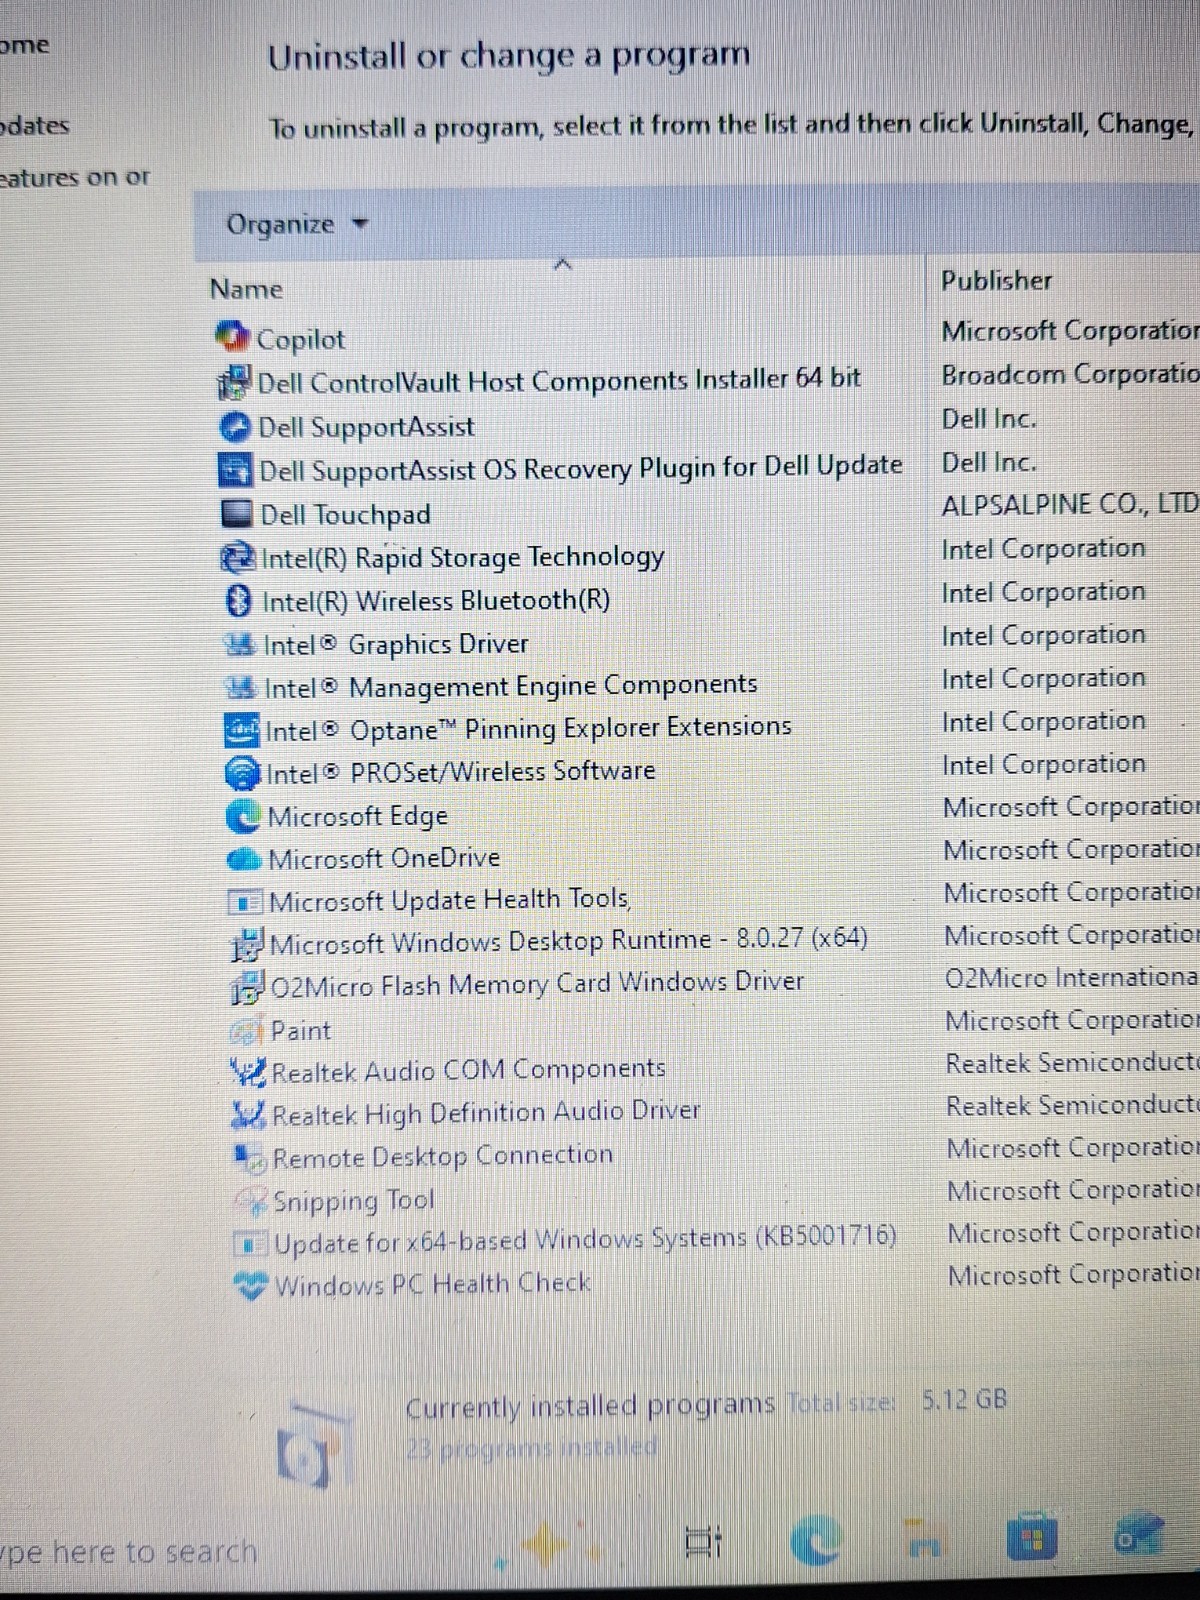This screenshot has height=1600, width=1200.
Task: Select Windows PC Health Check entry
Action: (433, 1285)
